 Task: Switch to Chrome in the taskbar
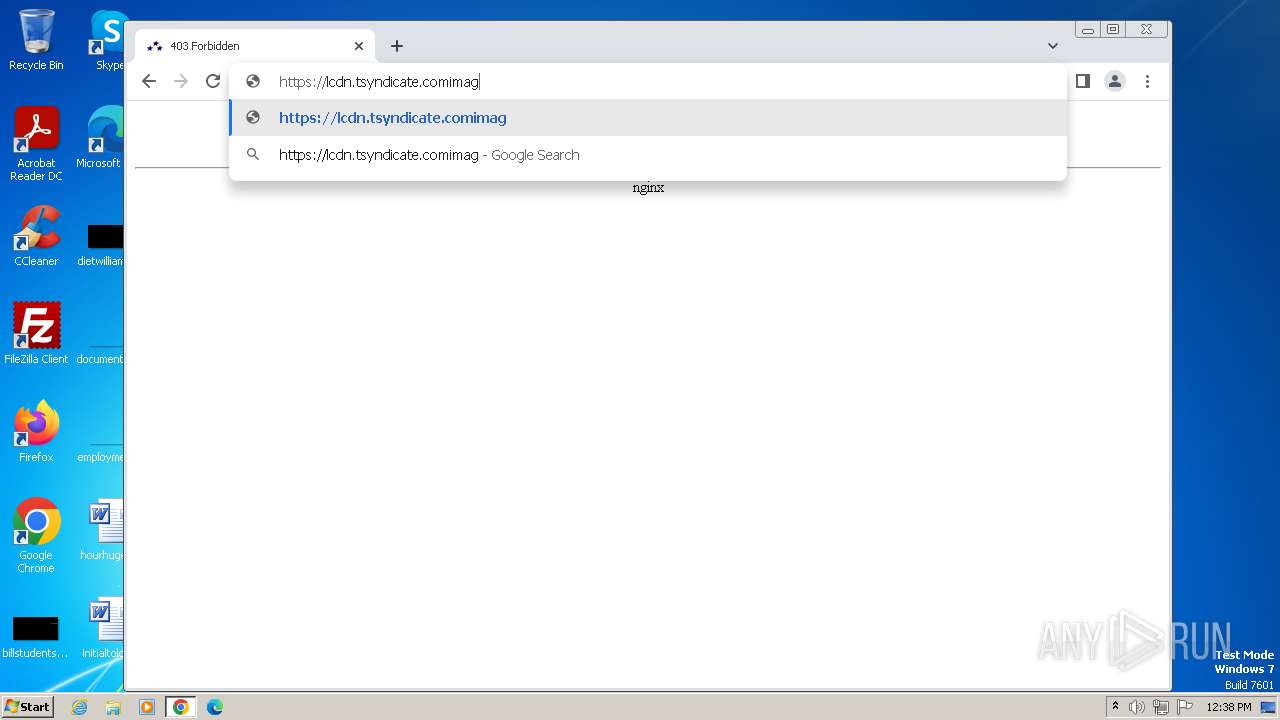coord(180,707)
